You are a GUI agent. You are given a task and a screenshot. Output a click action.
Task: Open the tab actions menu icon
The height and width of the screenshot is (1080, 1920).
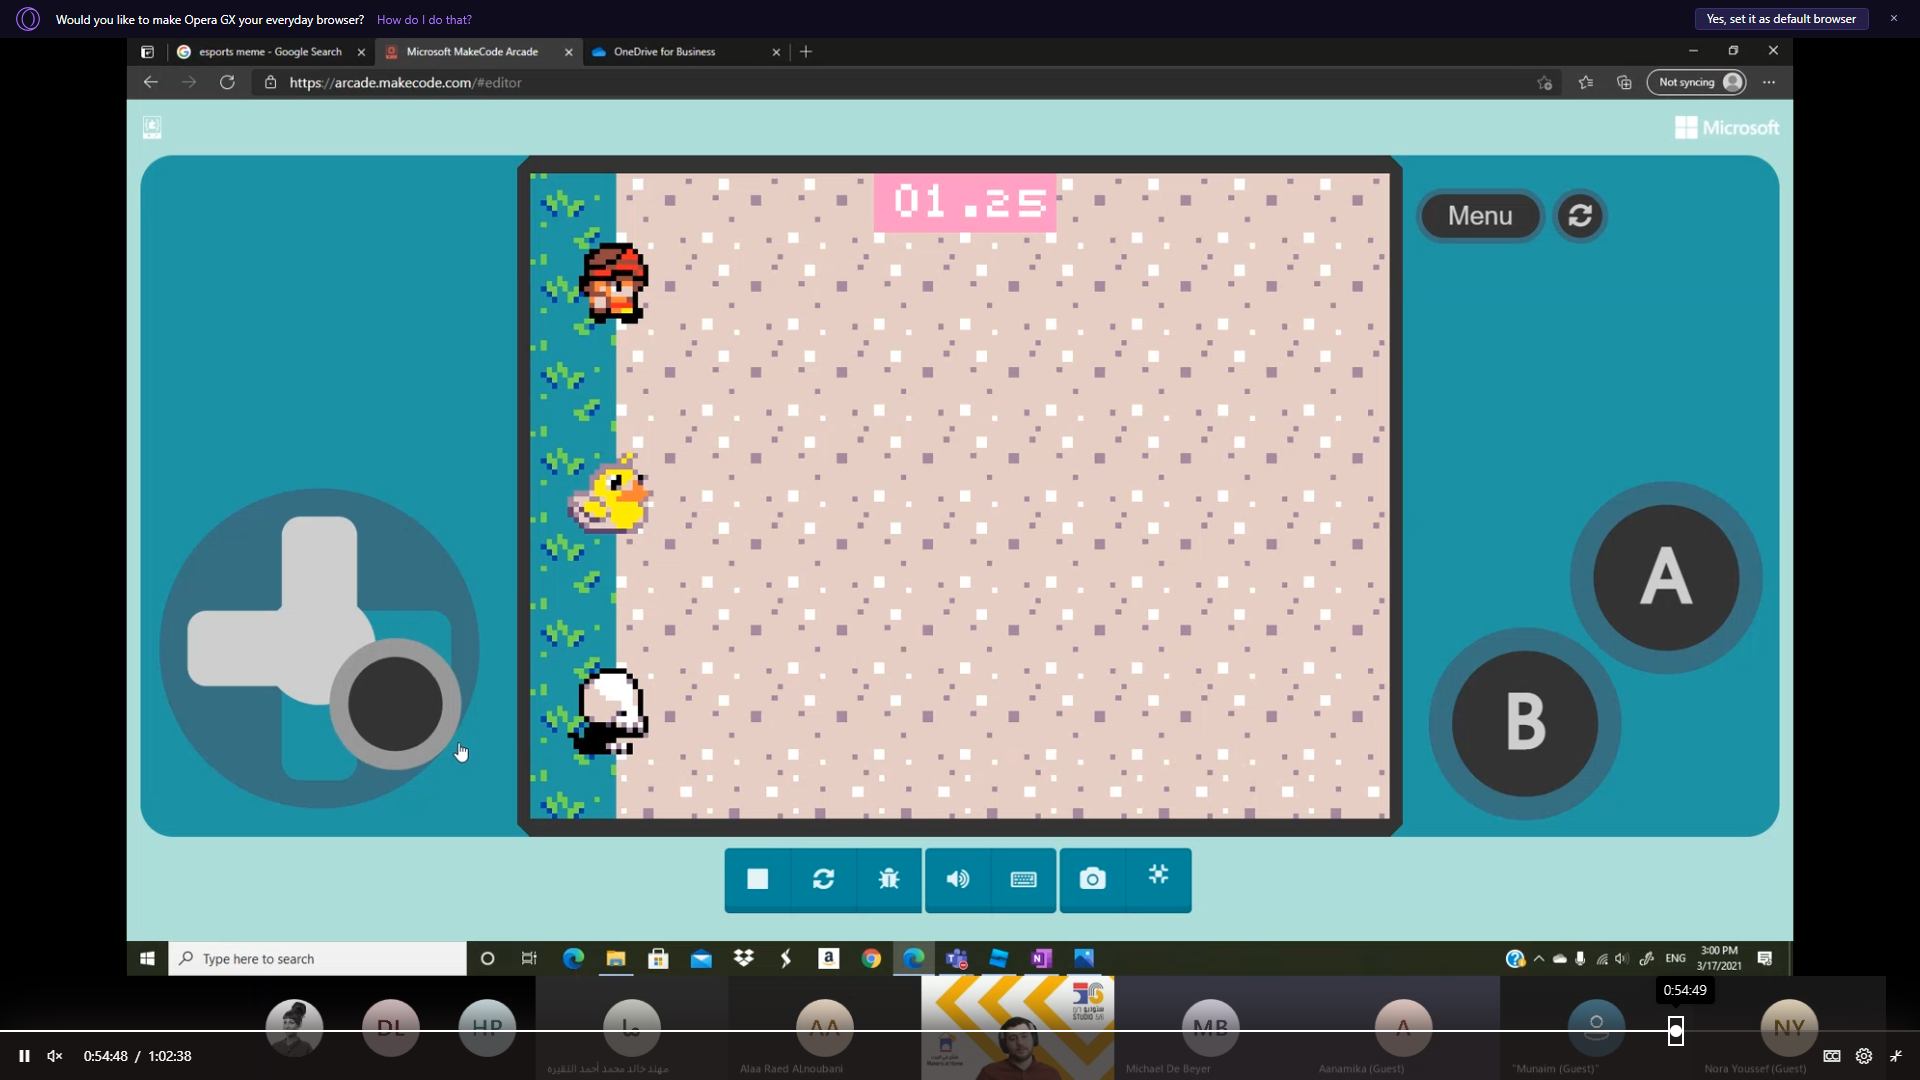tap(147, 52)
